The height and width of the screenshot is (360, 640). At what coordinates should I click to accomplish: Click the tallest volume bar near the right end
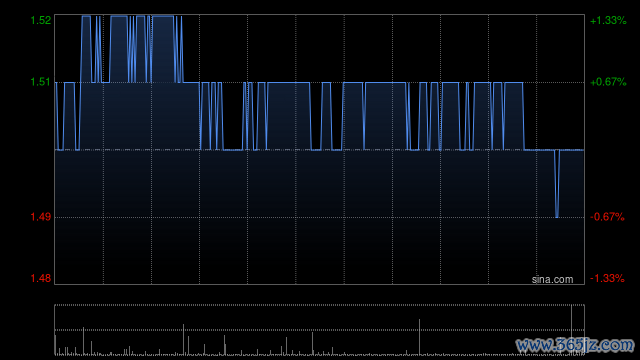click(x=571, y=329)
